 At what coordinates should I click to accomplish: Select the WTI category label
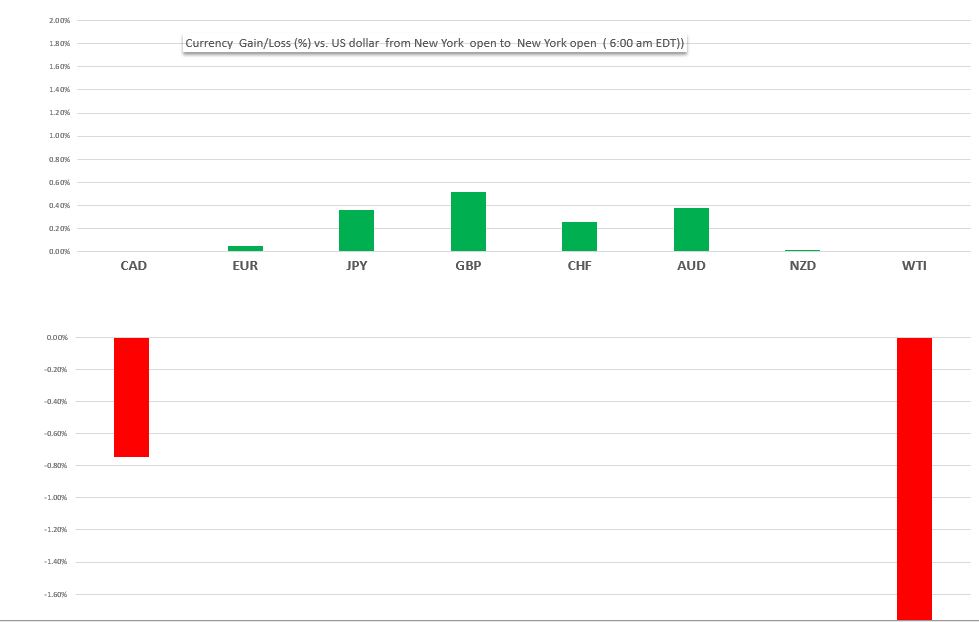(x=914, y=266)
